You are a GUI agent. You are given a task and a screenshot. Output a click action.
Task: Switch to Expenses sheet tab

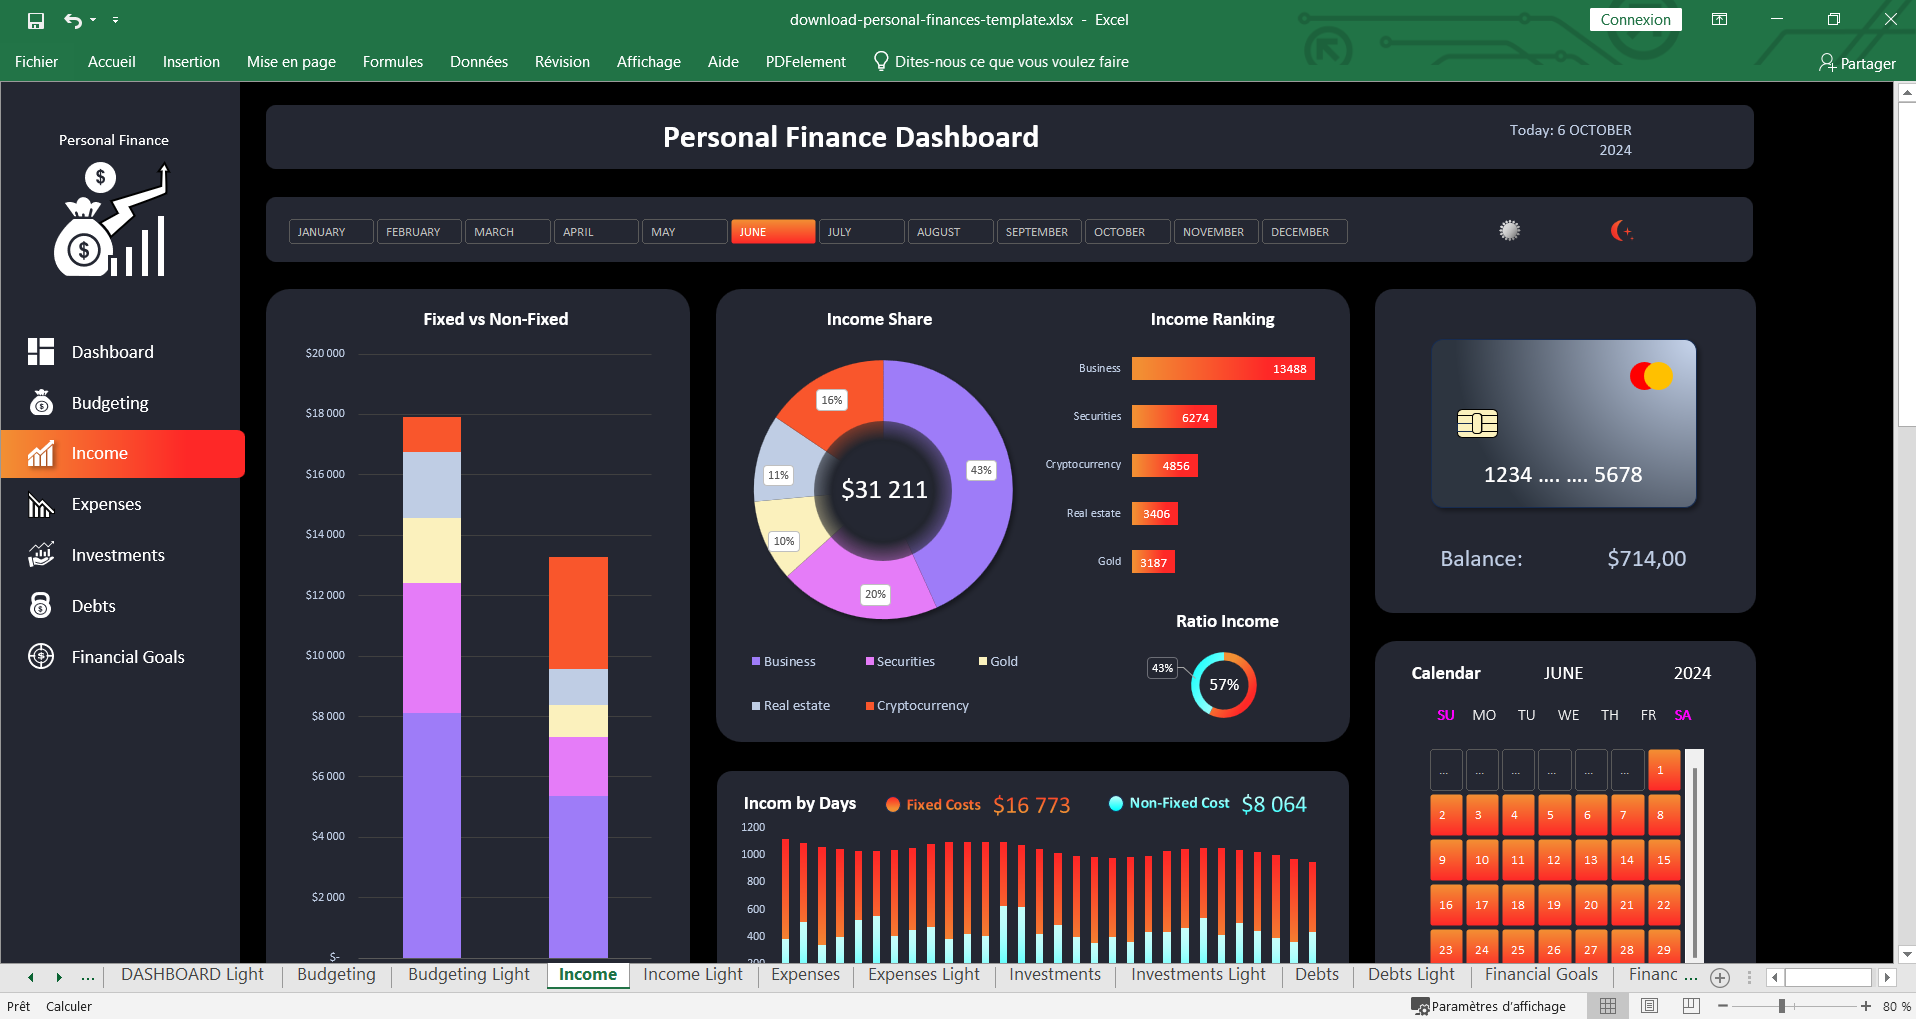pyautogui.click(x=805, y=975)
